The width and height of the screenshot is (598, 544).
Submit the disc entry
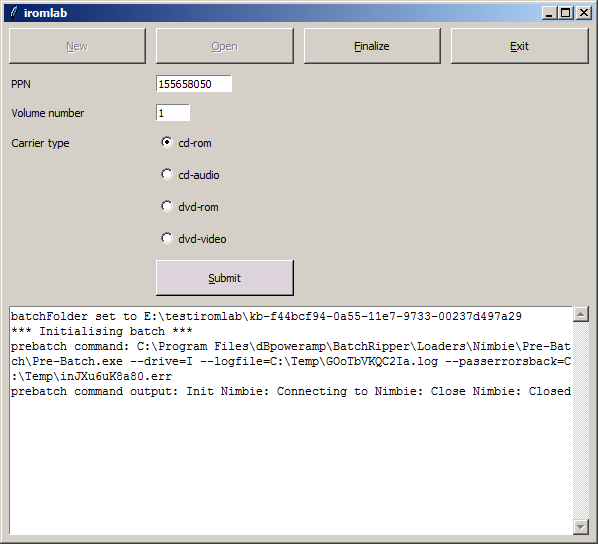[x=225, y=278]
